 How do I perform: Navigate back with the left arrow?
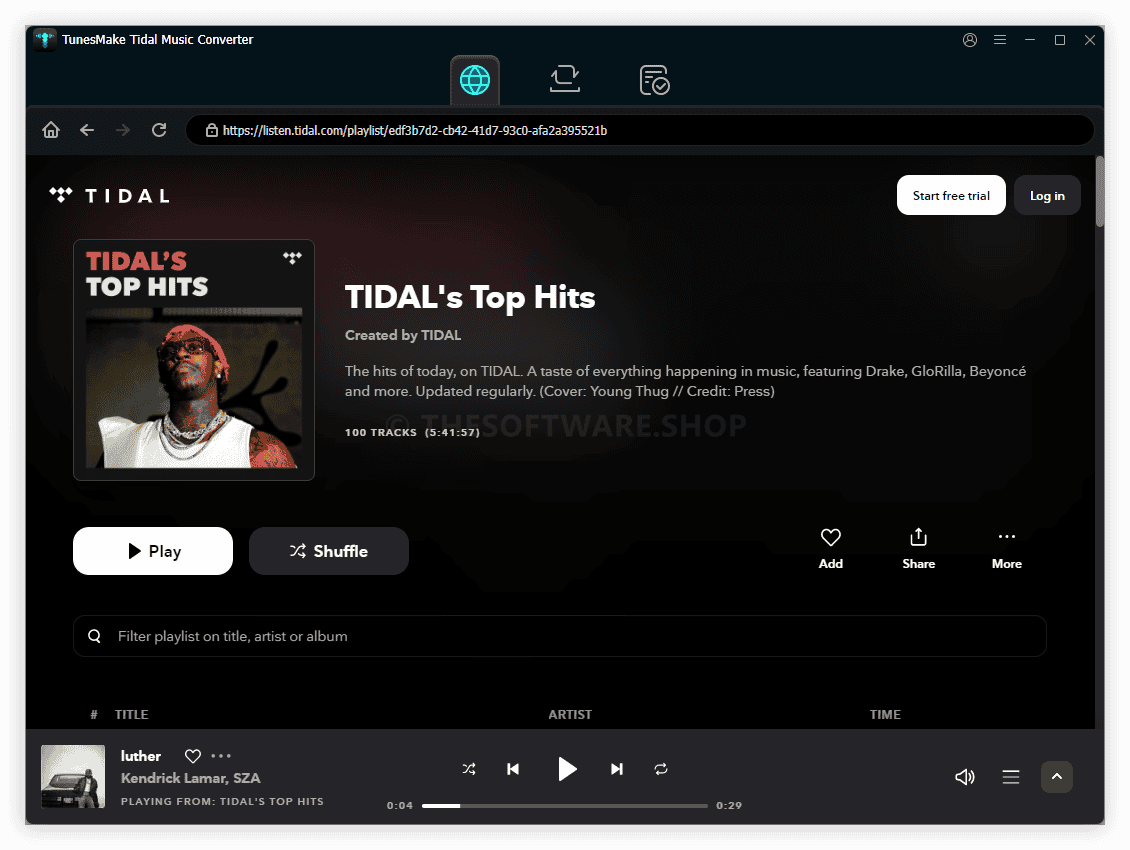87,130
